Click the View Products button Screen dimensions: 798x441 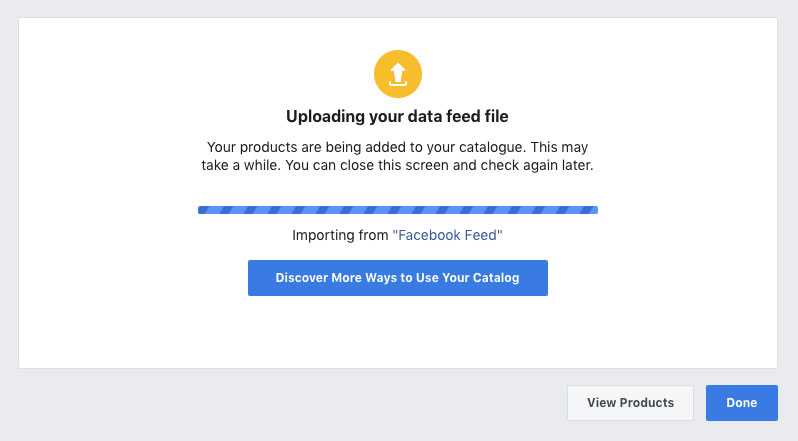pos(630,402)
